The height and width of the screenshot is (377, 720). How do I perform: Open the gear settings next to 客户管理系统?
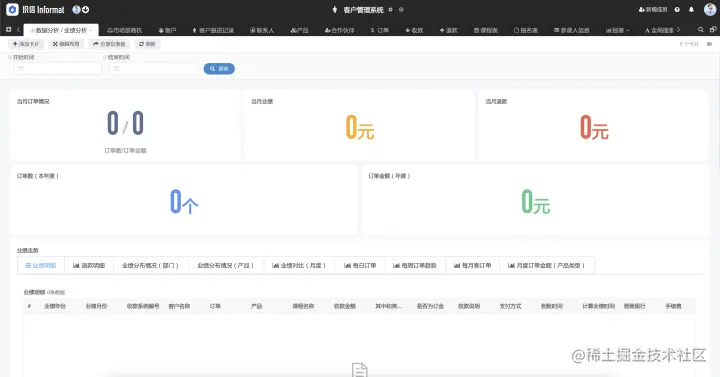(x=390, y=10)
